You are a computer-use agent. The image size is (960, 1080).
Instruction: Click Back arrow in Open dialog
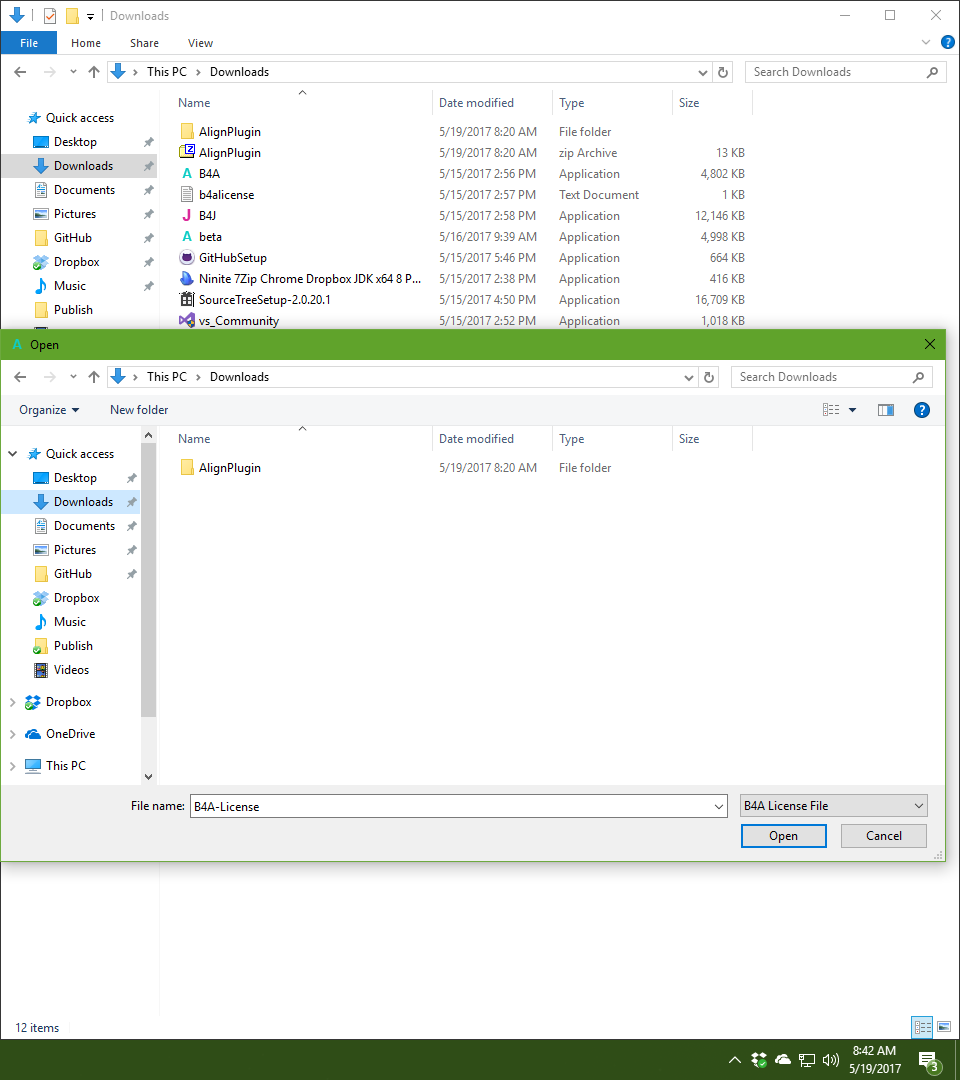coord(20,377)
